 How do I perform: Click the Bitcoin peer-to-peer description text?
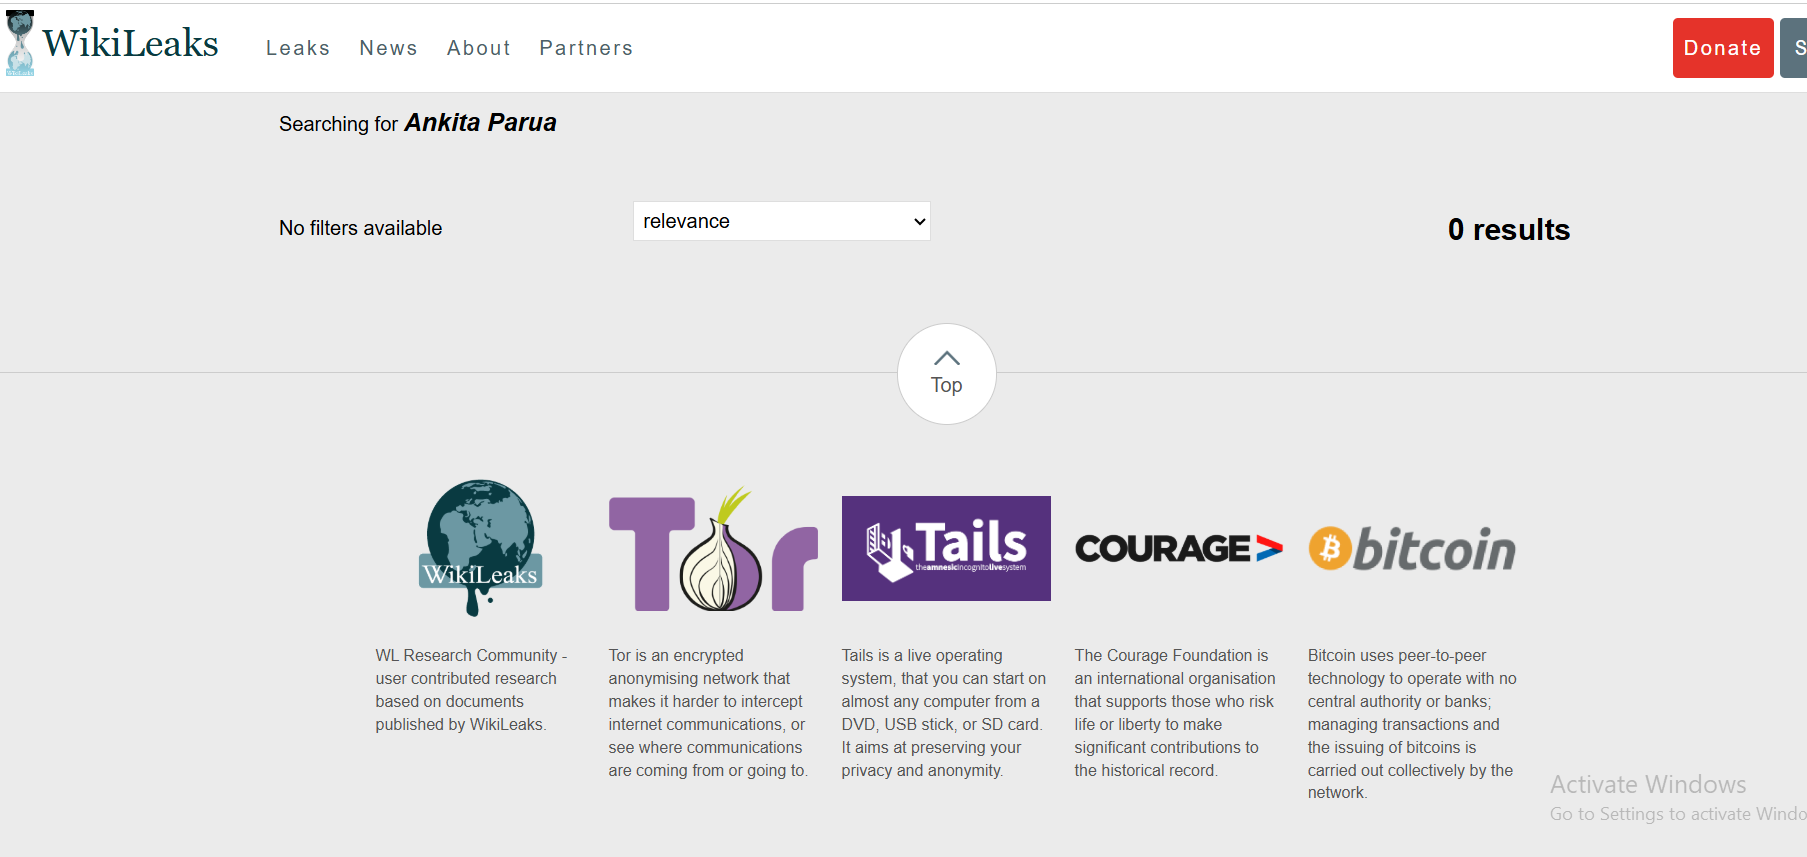pos(1411,724)
